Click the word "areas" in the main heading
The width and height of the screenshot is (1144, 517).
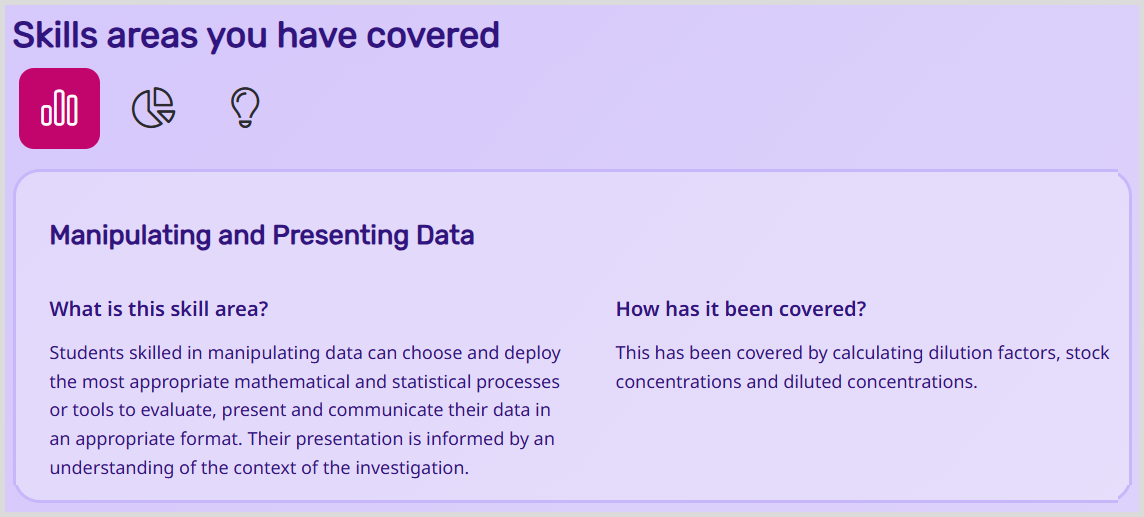(151, 36)
